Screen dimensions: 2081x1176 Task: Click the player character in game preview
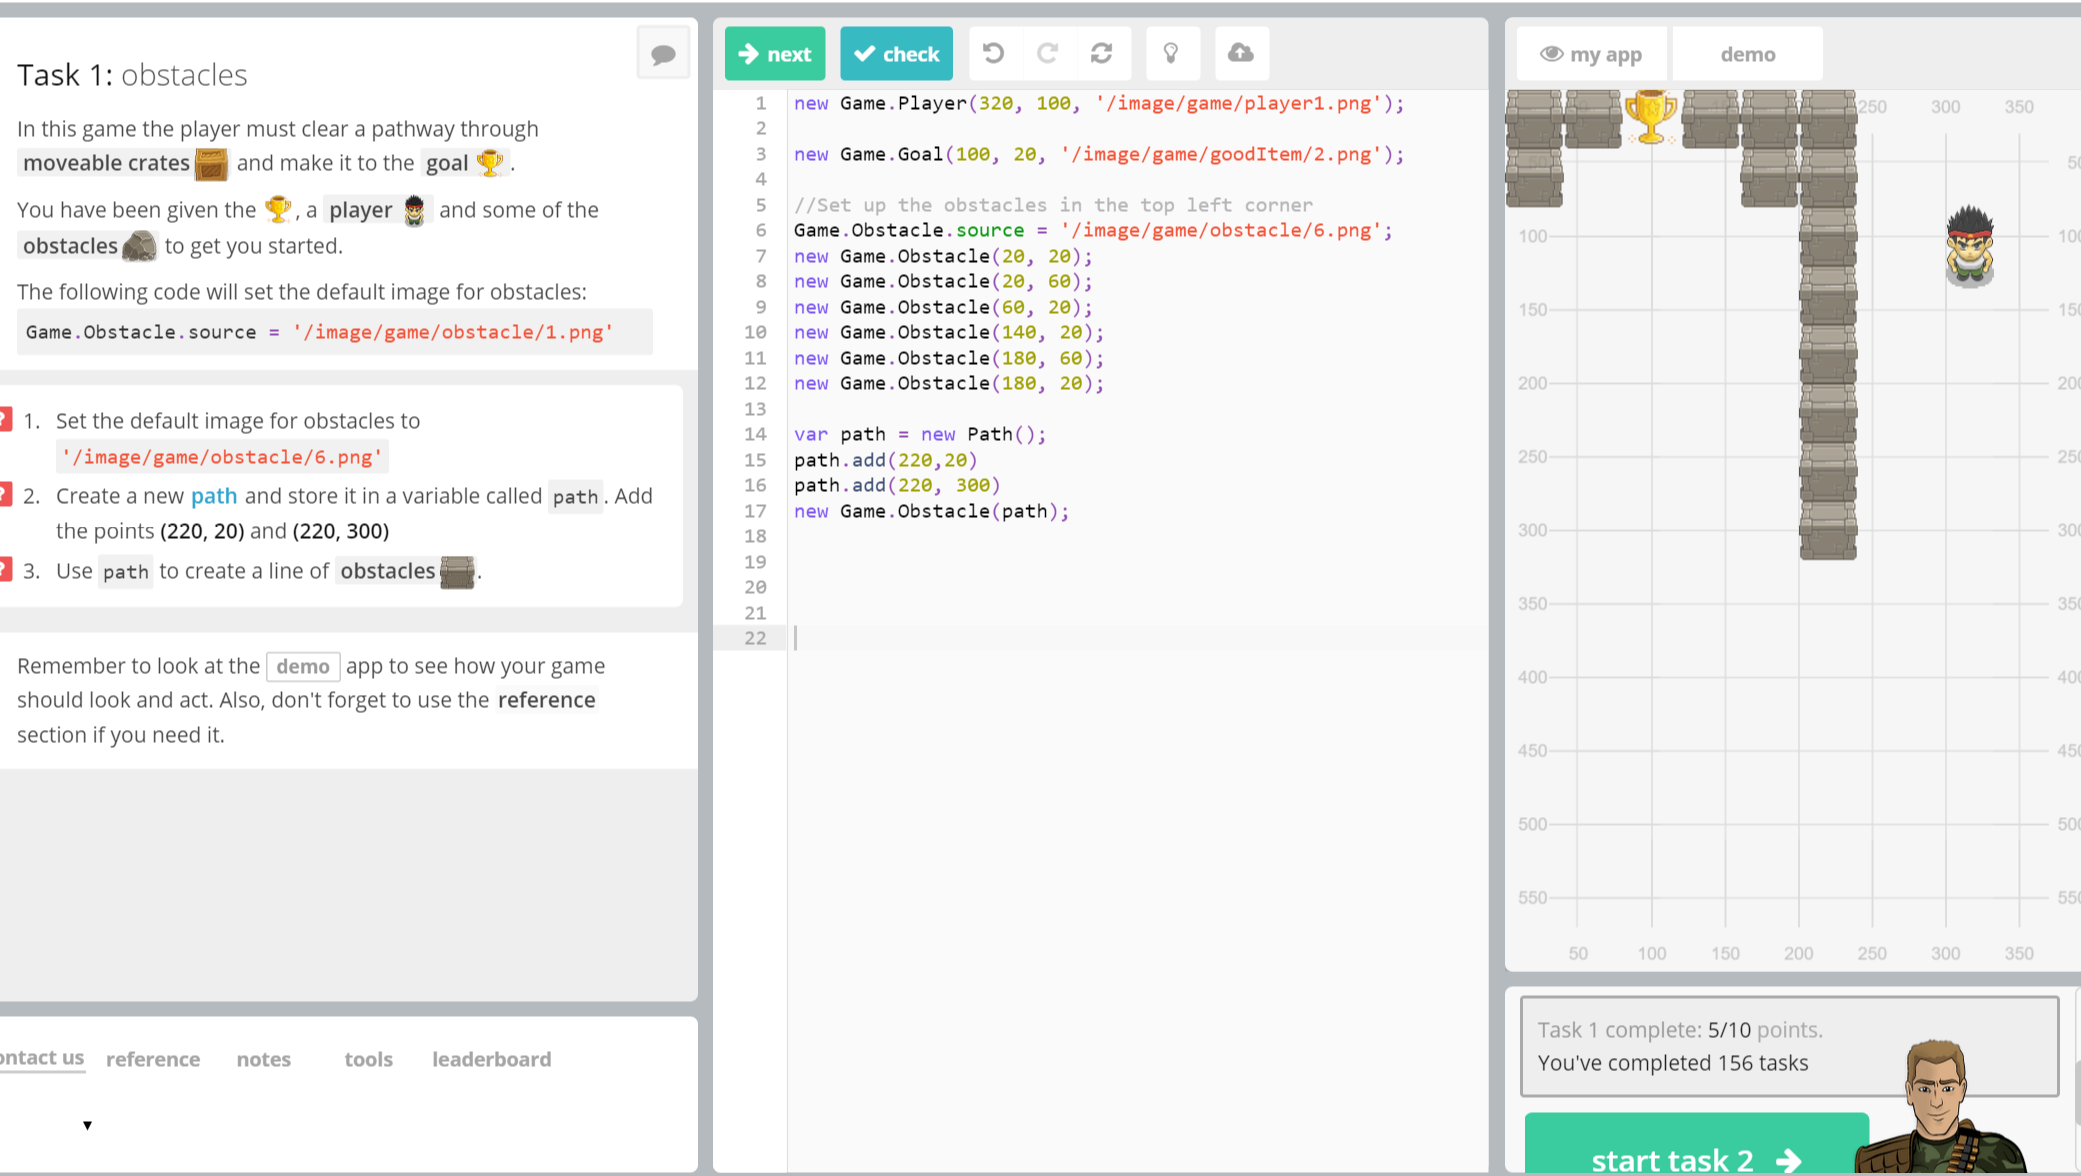(x=1969, y=246)
